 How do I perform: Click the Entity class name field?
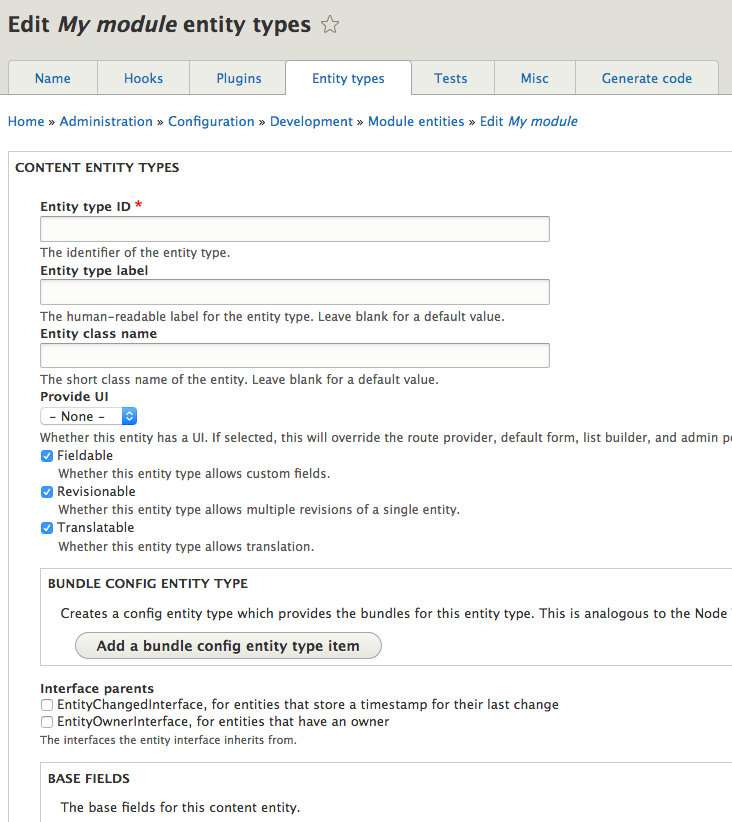click(295, 356)
